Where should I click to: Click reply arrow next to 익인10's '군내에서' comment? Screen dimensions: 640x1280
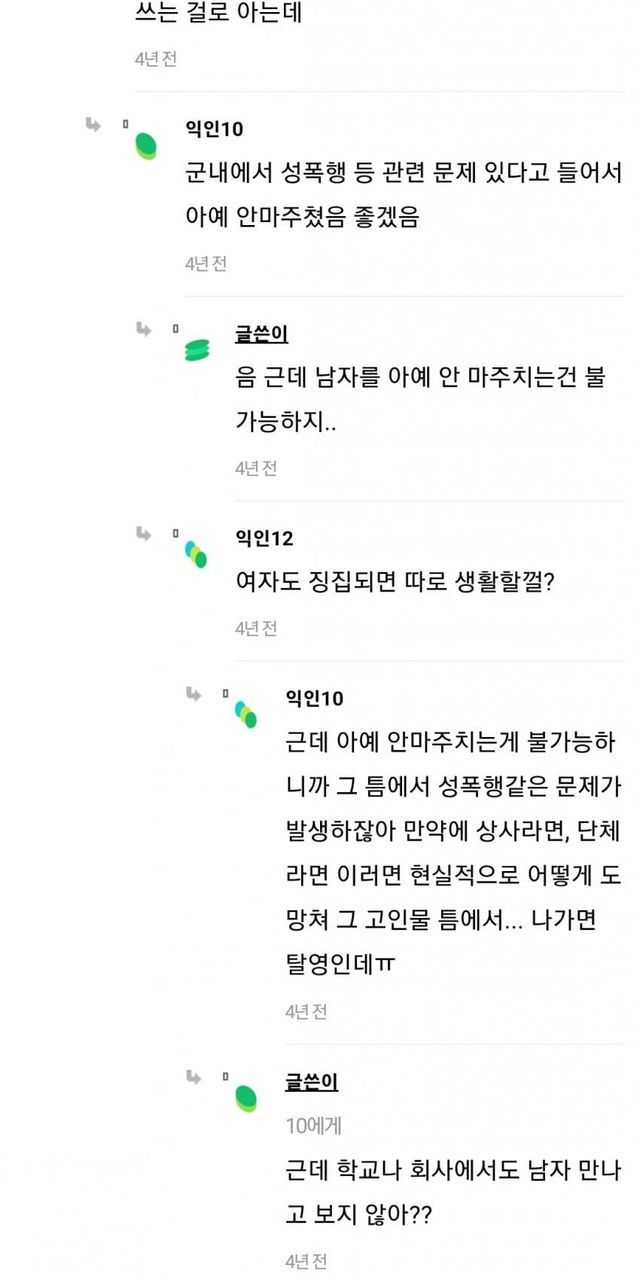tap(93, 125)
